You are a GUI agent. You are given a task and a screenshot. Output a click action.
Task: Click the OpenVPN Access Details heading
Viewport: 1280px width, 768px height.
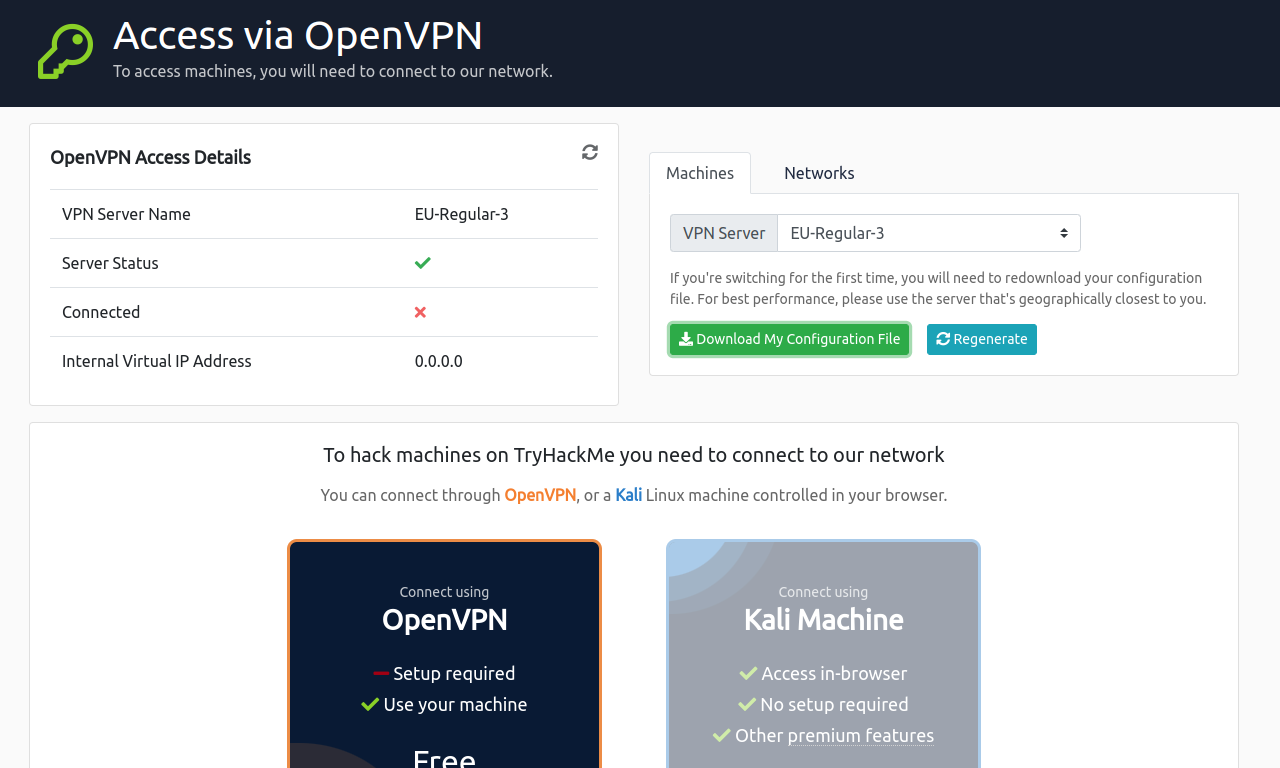[x=150, y=157]
